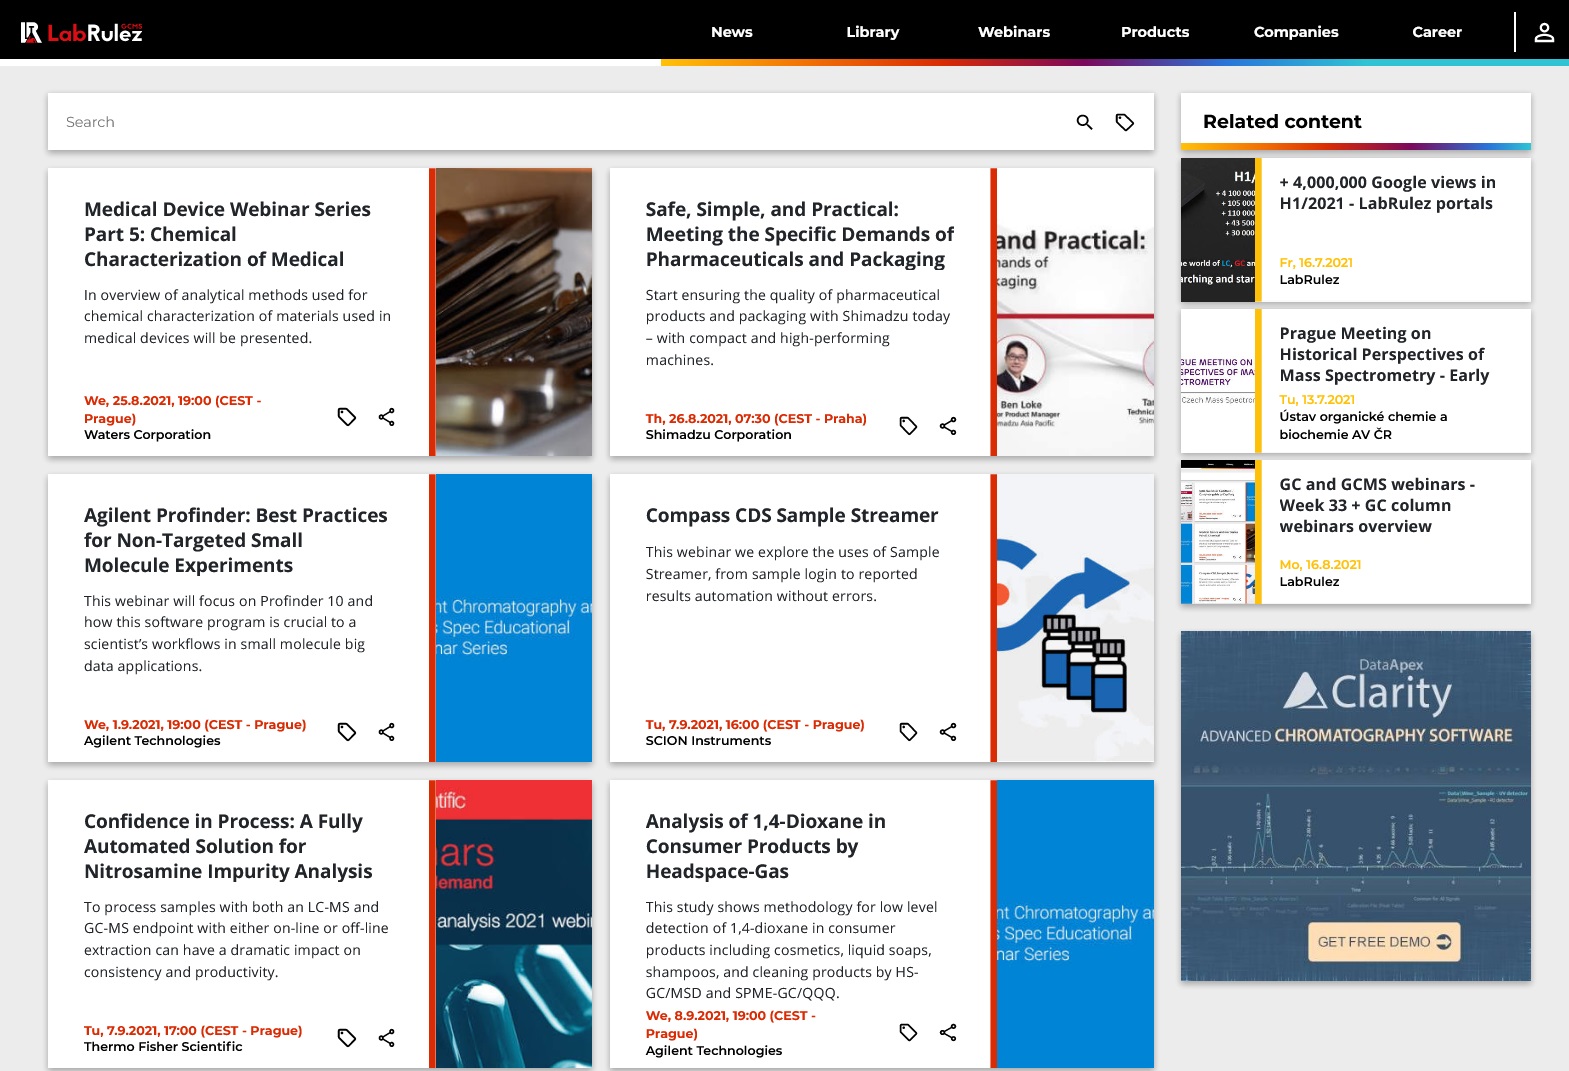Click Compass CDS vials card image

pos(1075,618)
